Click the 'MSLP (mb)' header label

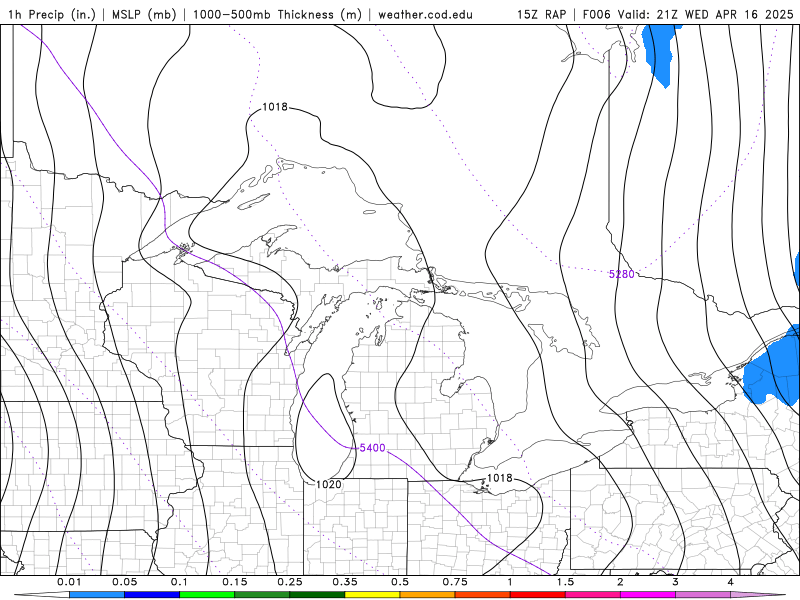click(x=144, y=14)
